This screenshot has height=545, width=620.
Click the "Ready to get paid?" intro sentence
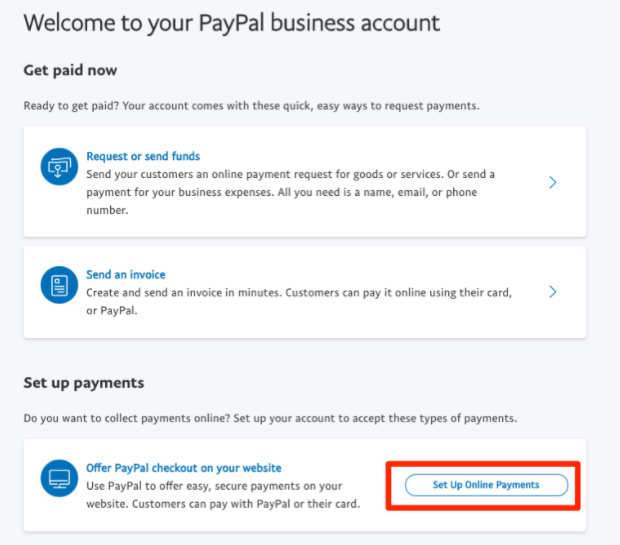(251, 106)
